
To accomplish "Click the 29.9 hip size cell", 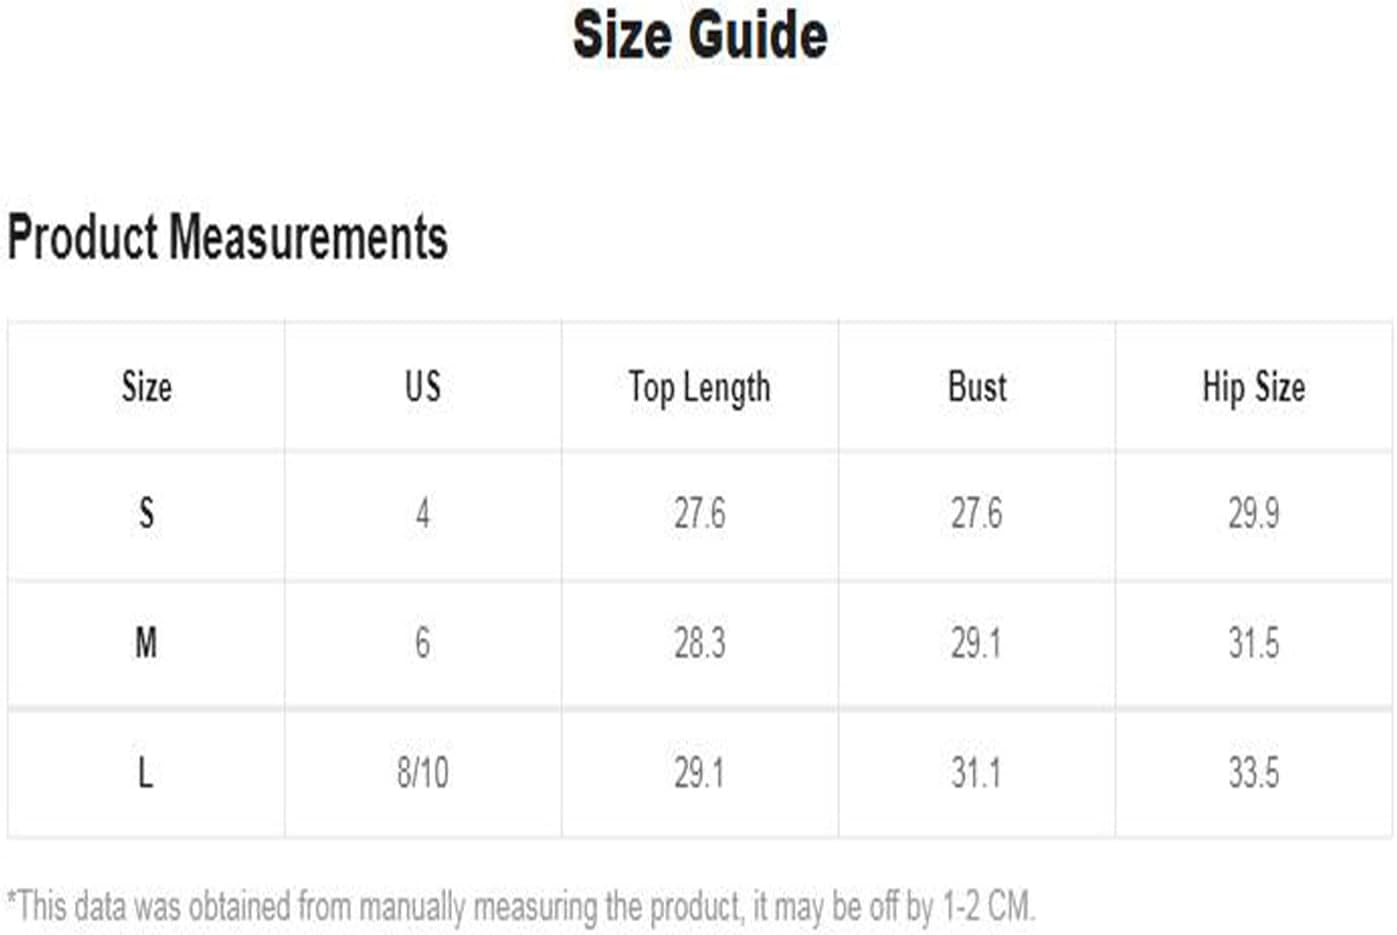I will coord(1254,514).
